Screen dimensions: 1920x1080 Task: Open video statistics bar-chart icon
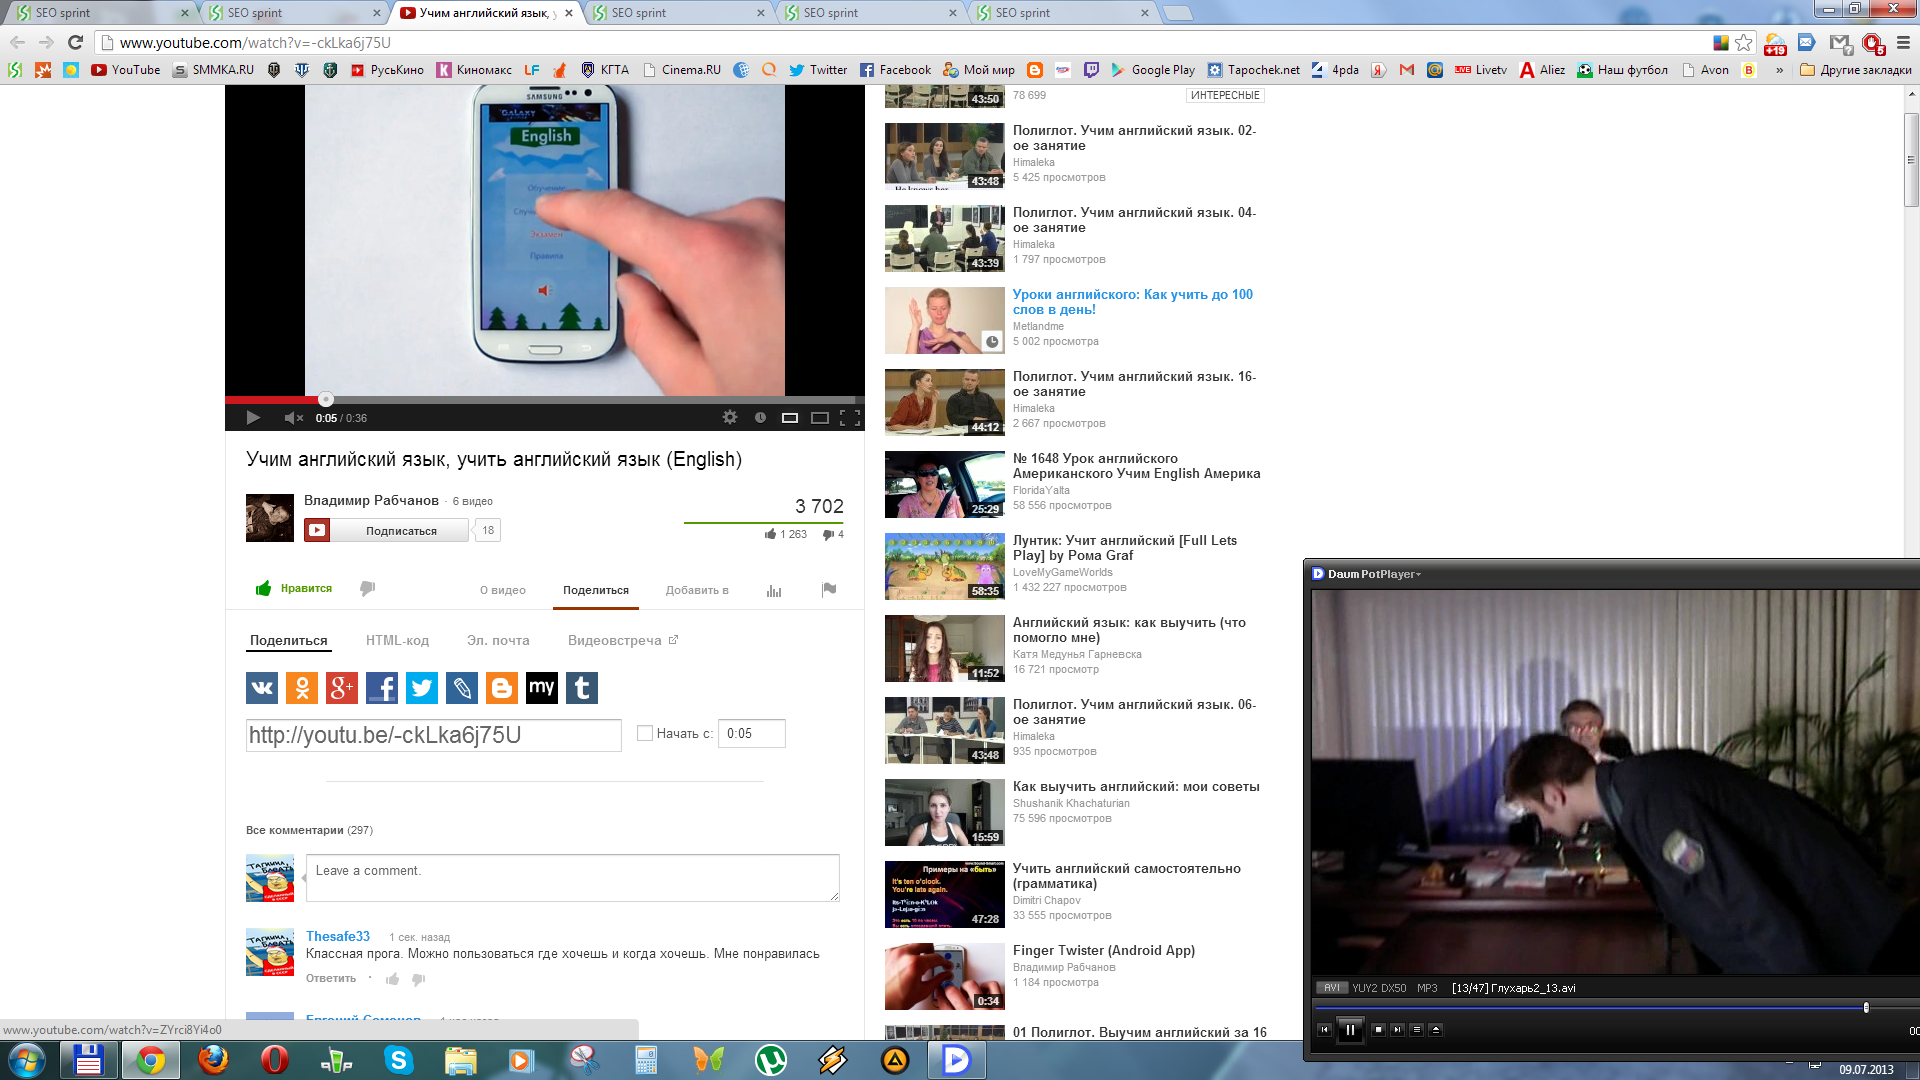pos(774,591)
